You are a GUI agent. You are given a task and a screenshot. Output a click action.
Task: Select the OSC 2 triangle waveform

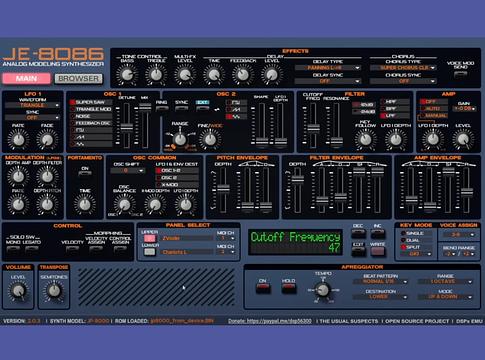tap(236, 116)
